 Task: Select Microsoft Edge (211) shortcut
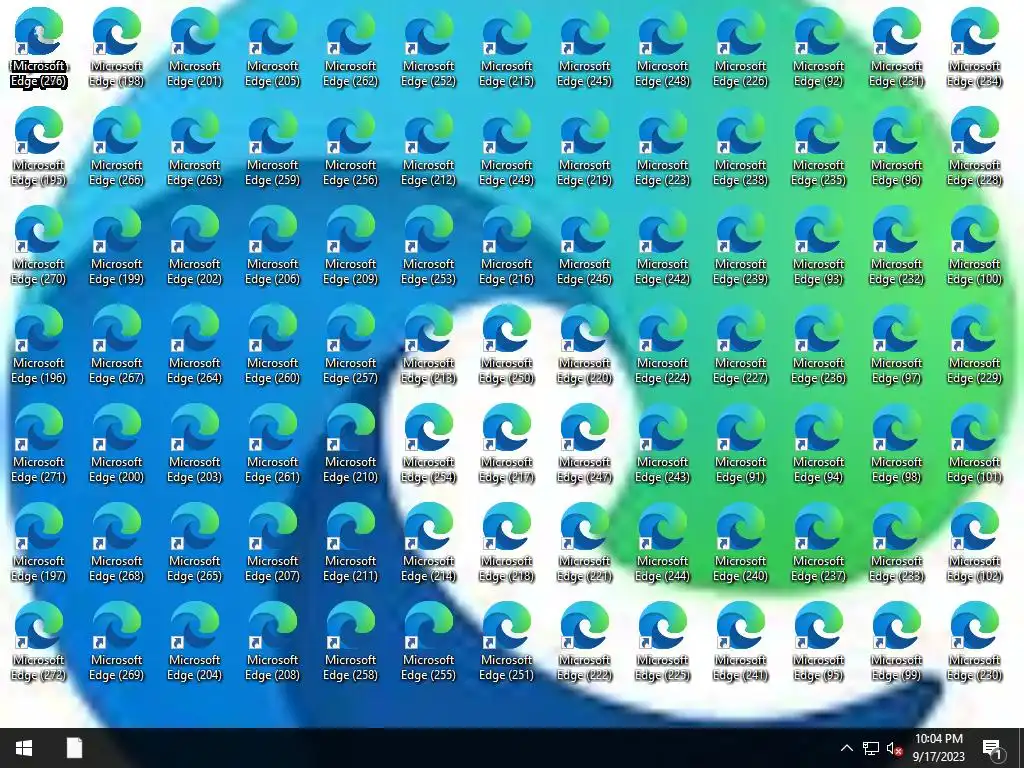[x=350, y=543]
